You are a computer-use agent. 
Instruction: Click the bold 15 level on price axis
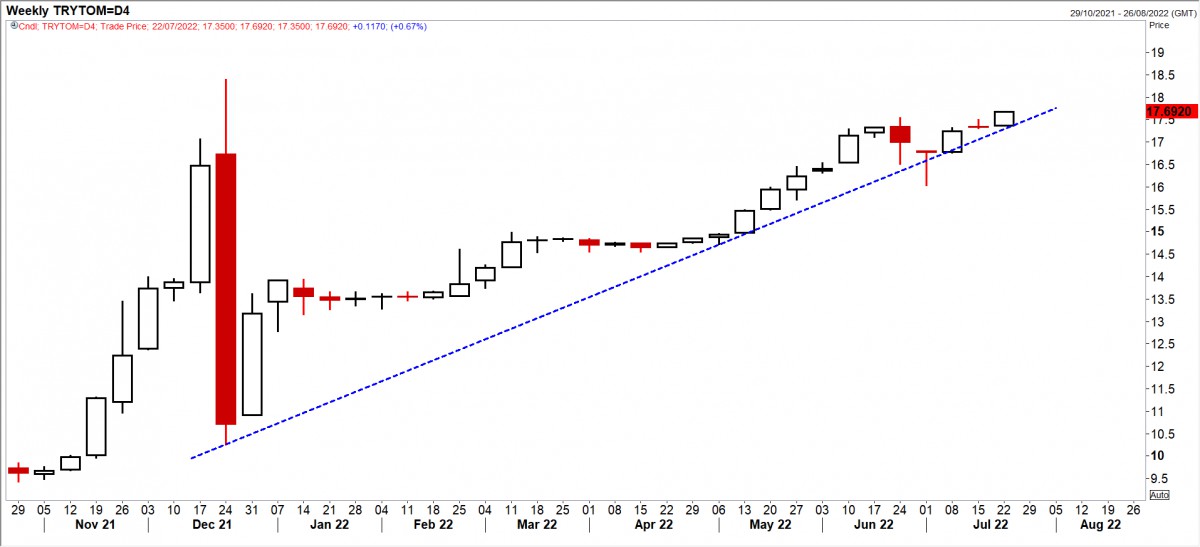click(1156, 232)
